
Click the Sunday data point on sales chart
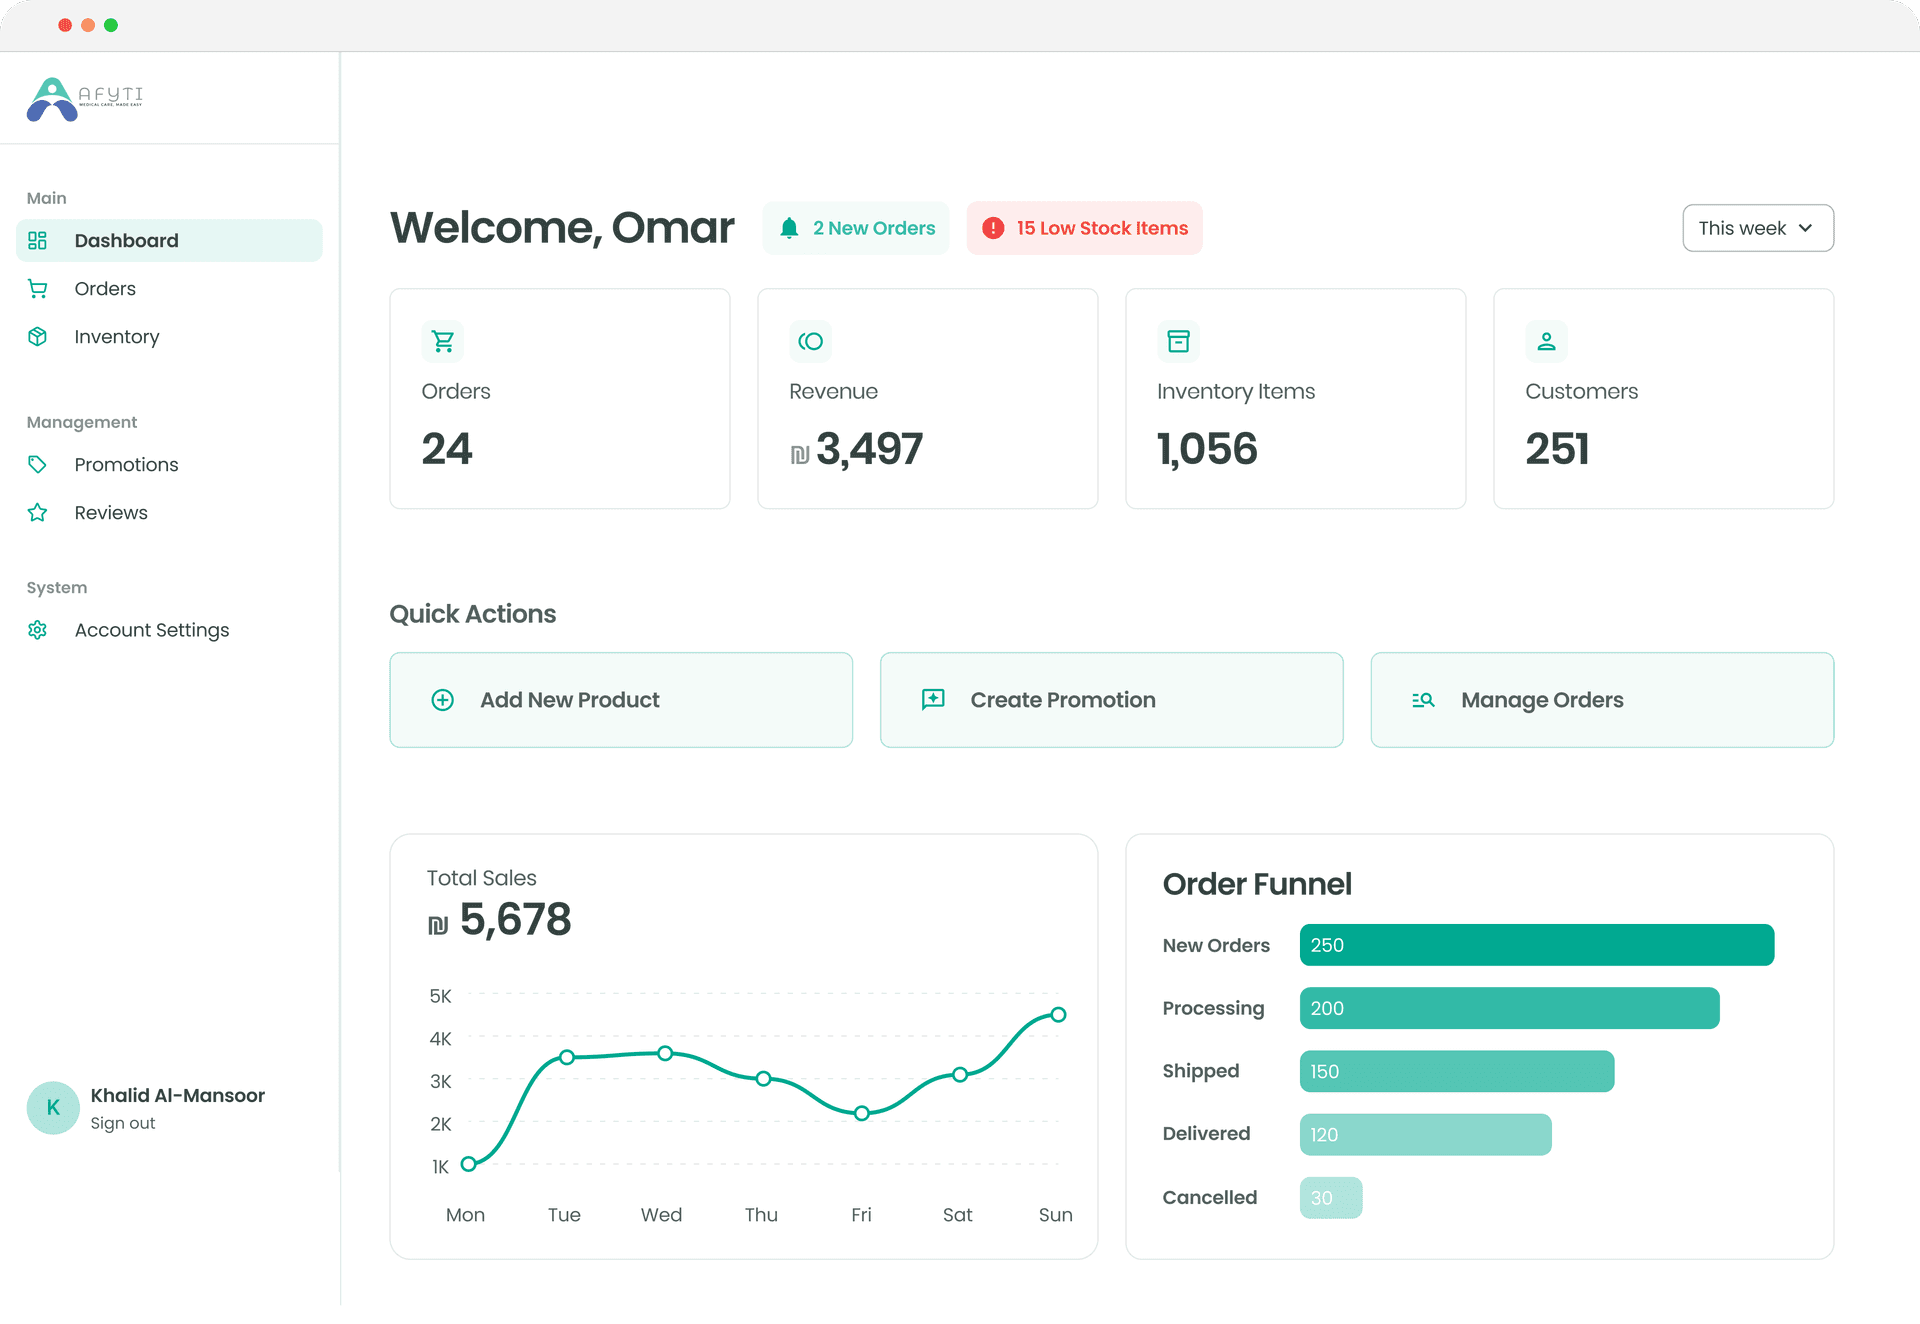coord(1058,1015)
